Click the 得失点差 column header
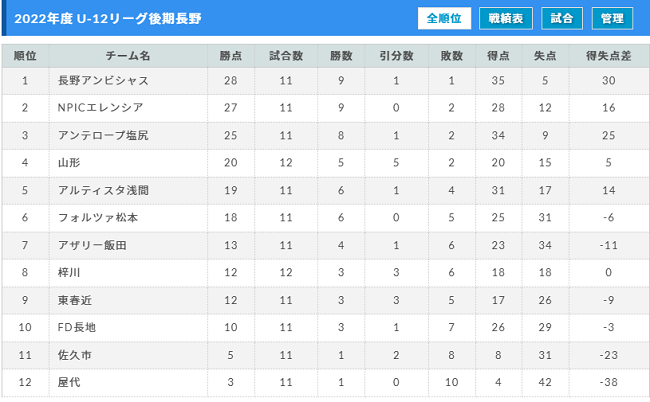Image resolution: width=650 pixels, height=402 pixels. 609,56
